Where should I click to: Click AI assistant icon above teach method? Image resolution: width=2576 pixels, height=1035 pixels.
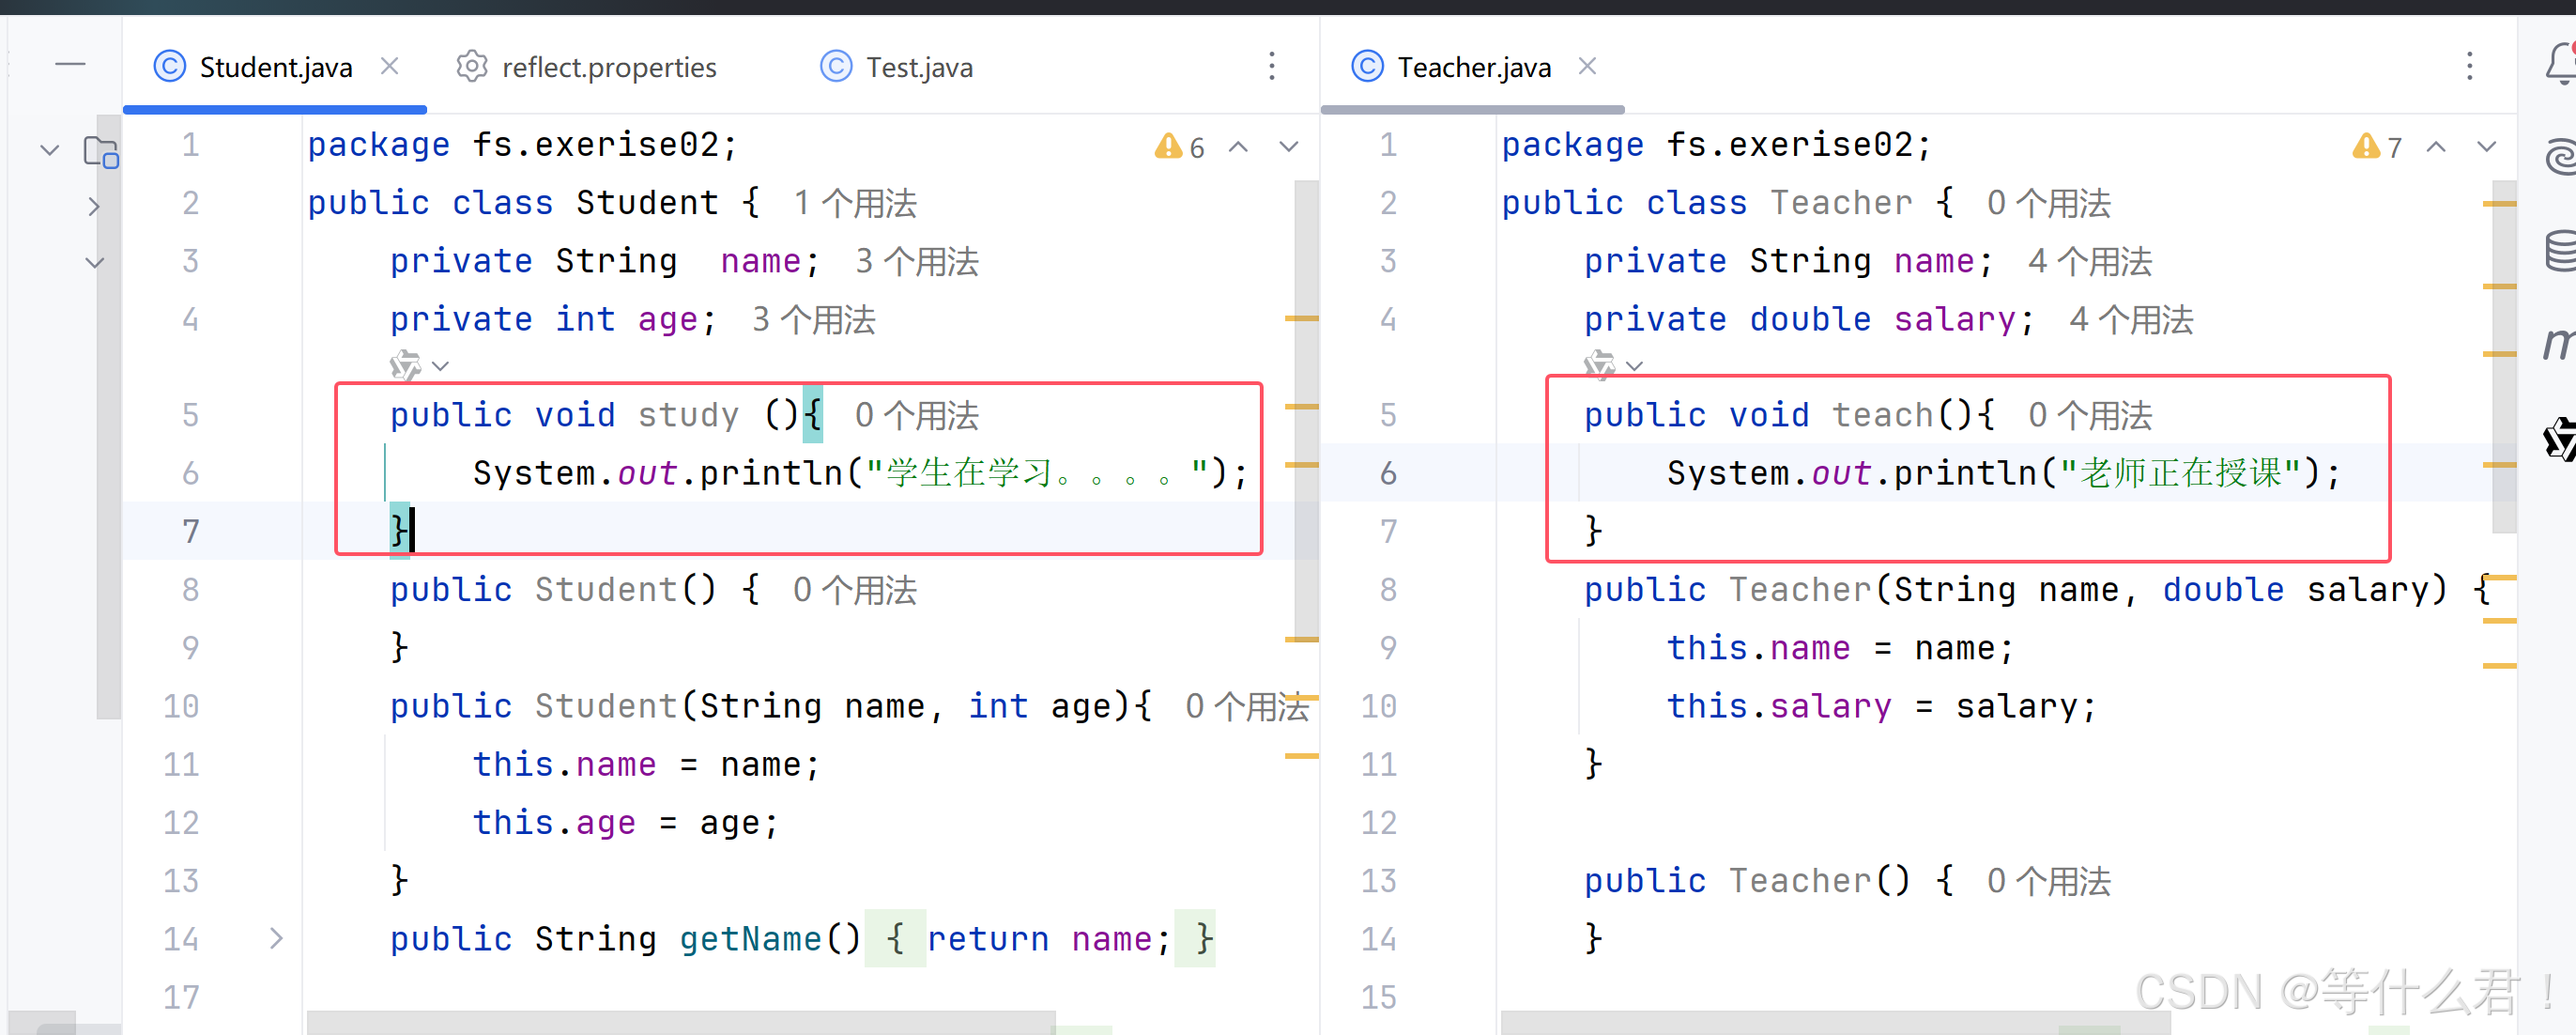coord(1598,365)
